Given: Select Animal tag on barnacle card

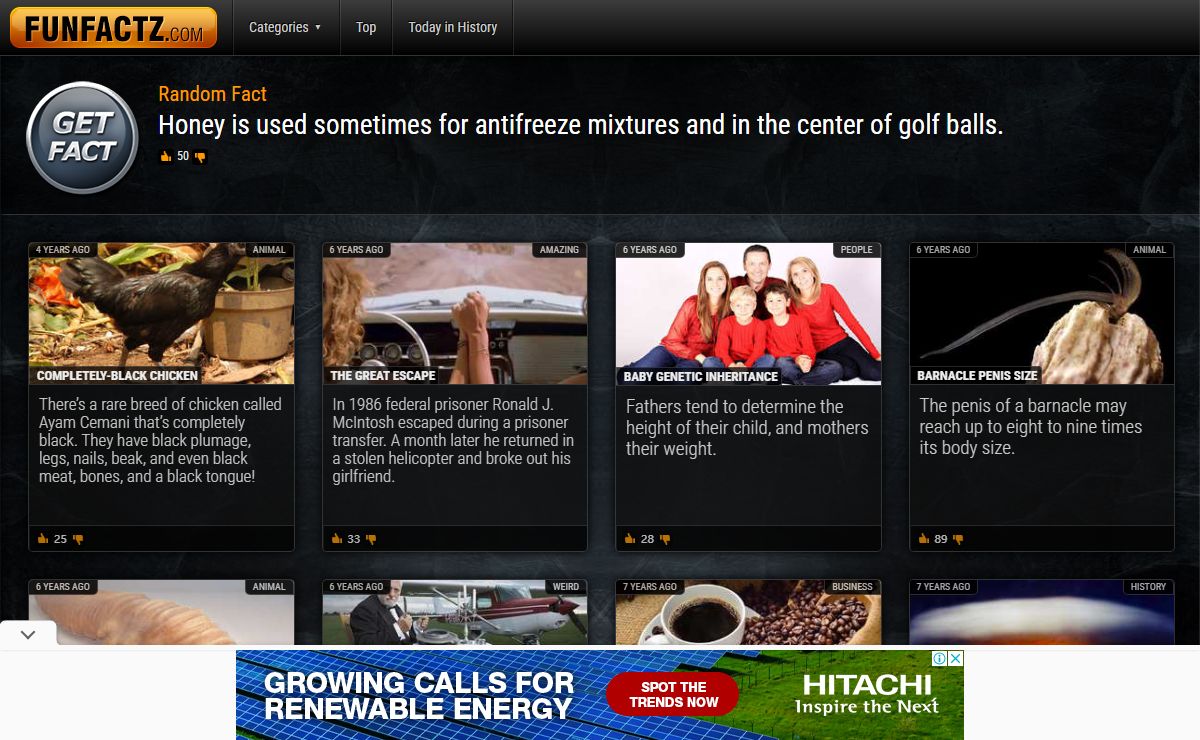Looking at the screenshot, I should coord(1149,250).
